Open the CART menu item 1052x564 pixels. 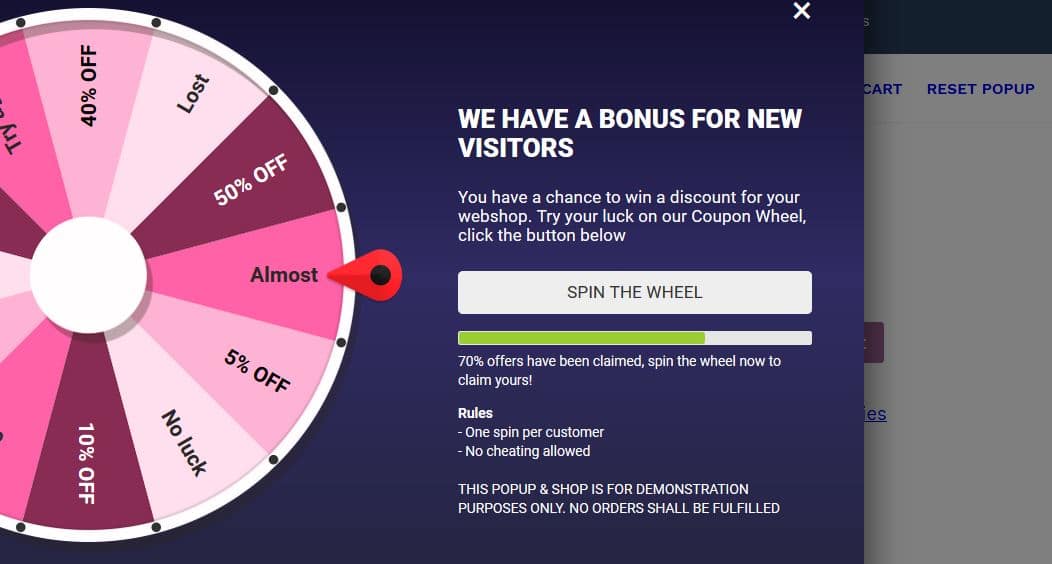(883, 89)
